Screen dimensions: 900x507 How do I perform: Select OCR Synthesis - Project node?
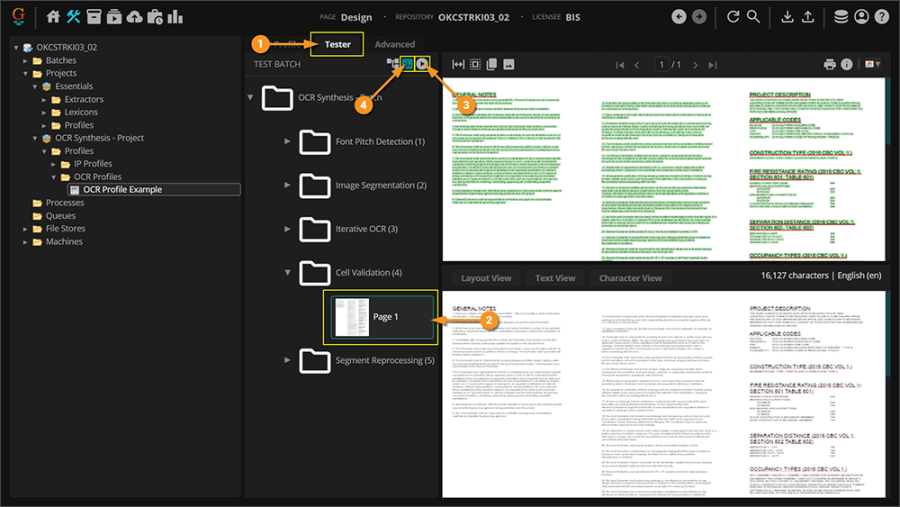pos(99,138)
